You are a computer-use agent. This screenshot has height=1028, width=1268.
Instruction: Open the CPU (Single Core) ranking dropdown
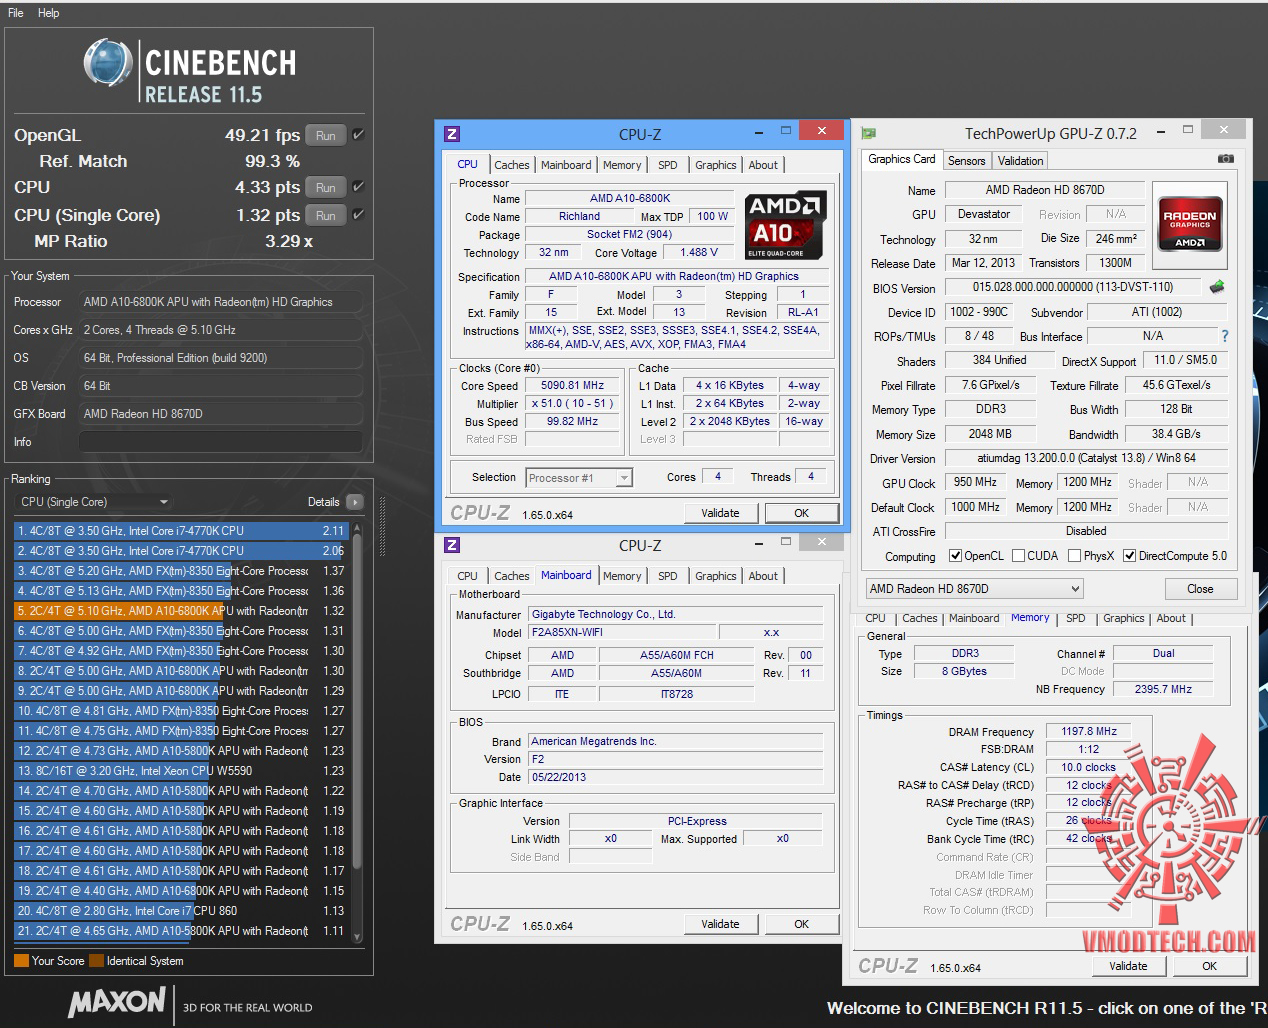[x=95, y=502]
